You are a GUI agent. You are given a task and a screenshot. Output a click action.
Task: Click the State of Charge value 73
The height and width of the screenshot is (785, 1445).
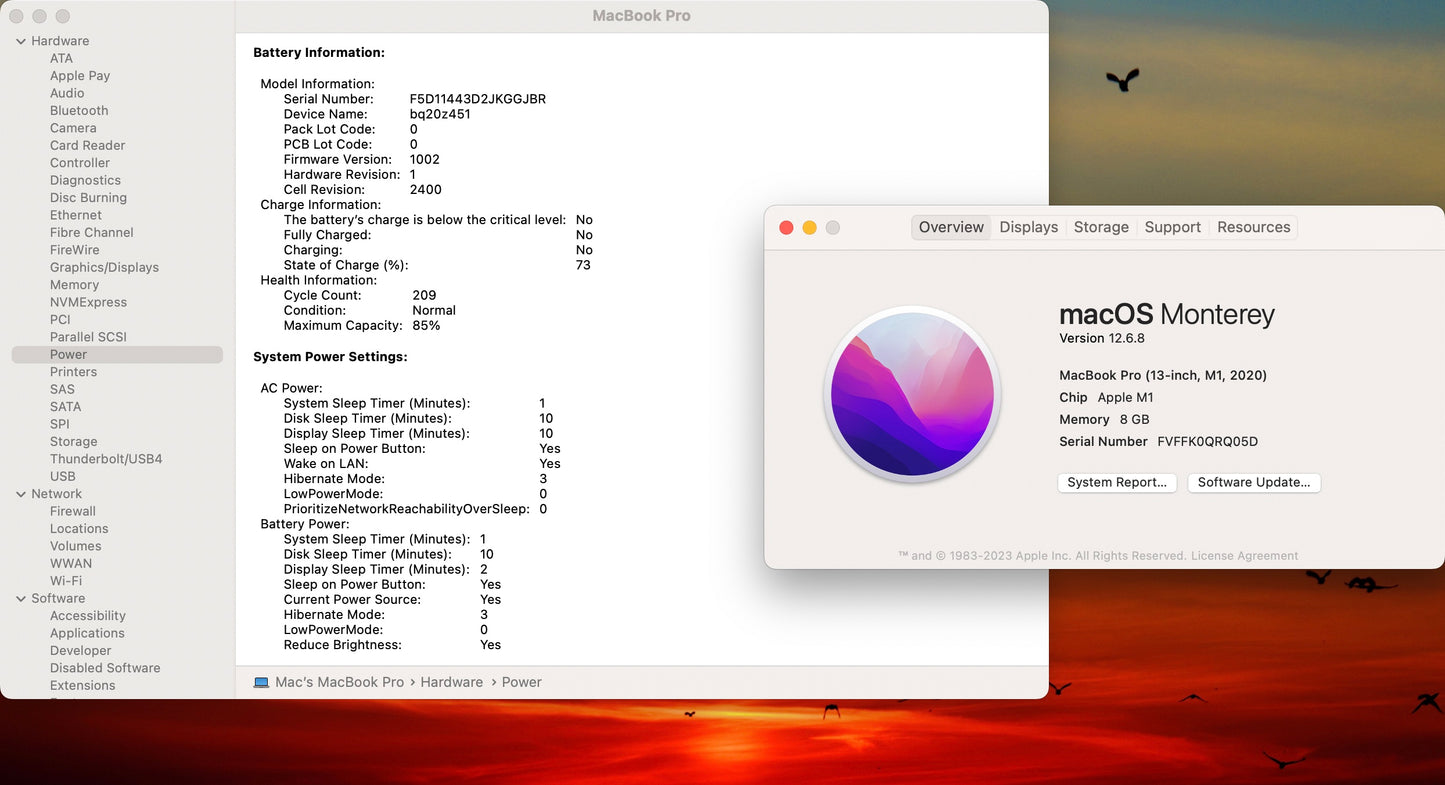pos(583,265)
